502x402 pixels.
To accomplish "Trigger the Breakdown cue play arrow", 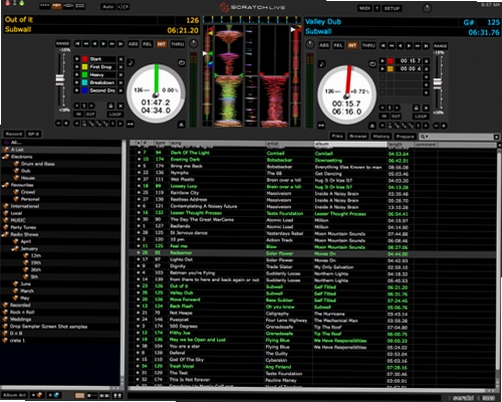I will coord(77,83).
